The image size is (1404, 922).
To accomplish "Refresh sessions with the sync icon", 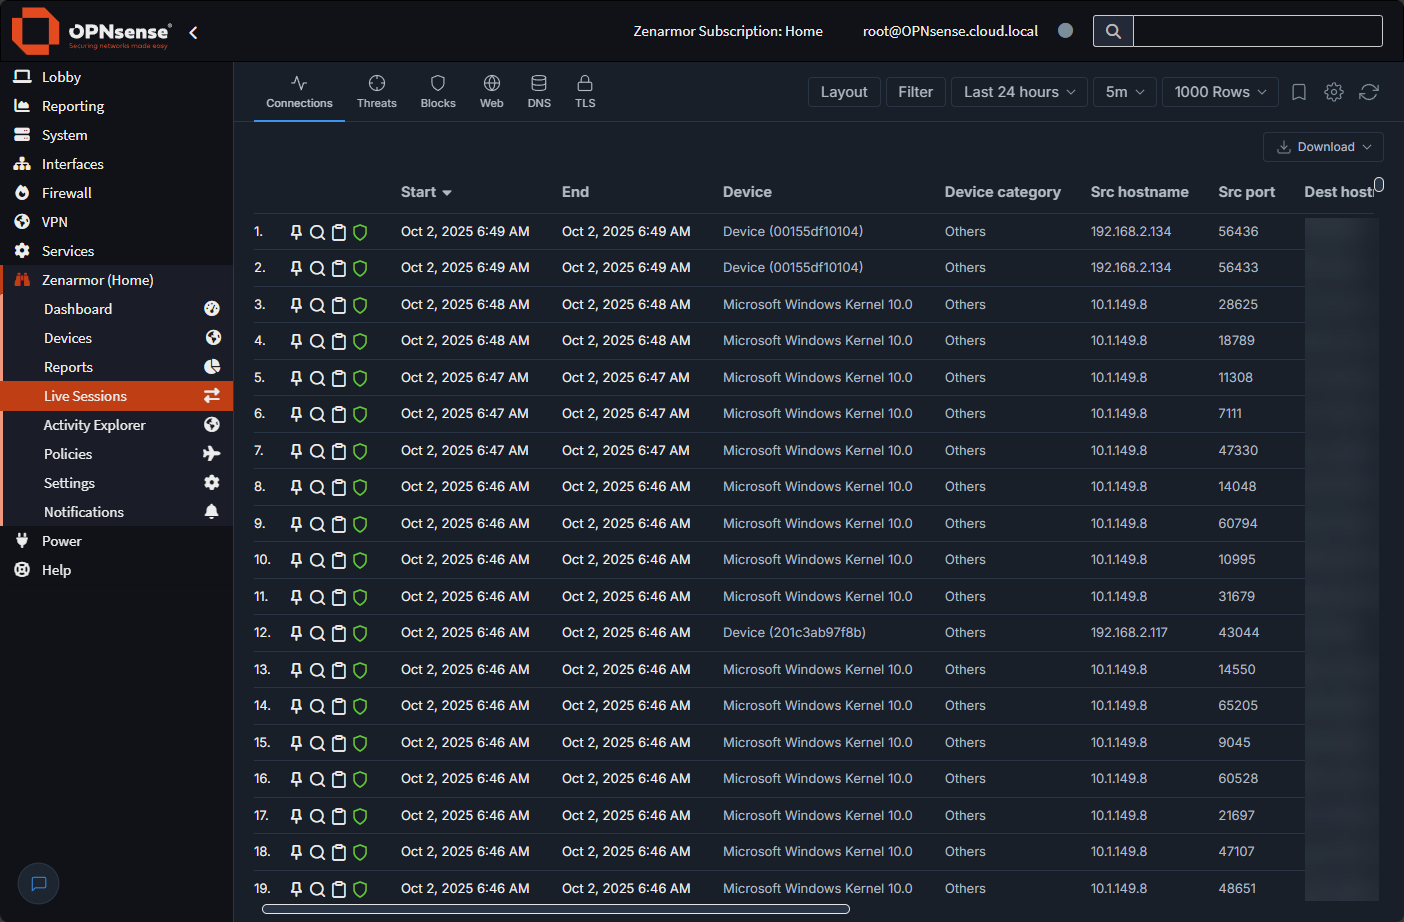I will (x=1368, y=92).
